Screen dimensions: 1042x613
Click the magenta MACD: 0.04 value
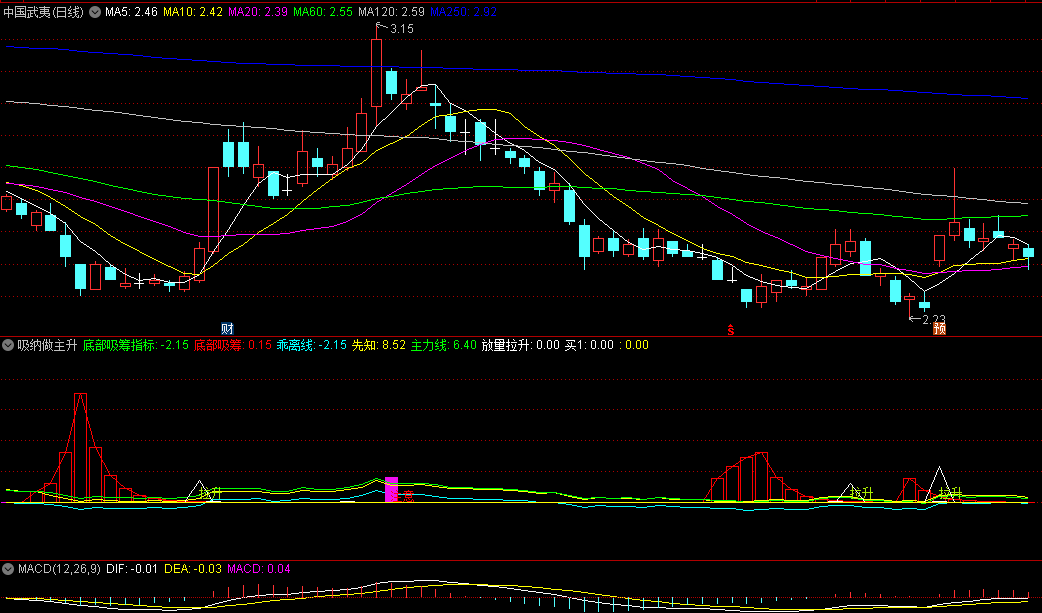259,569
